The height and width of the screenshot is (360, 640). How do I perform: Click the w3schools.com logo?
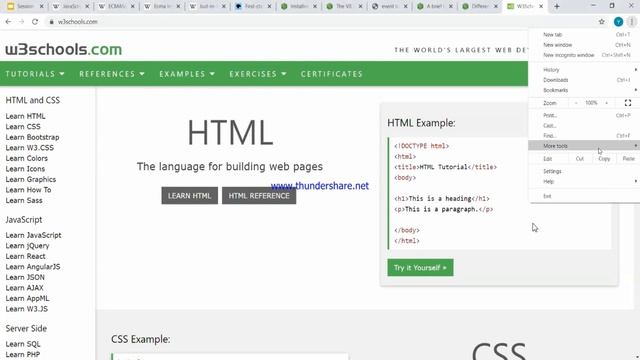coord(63,49)
